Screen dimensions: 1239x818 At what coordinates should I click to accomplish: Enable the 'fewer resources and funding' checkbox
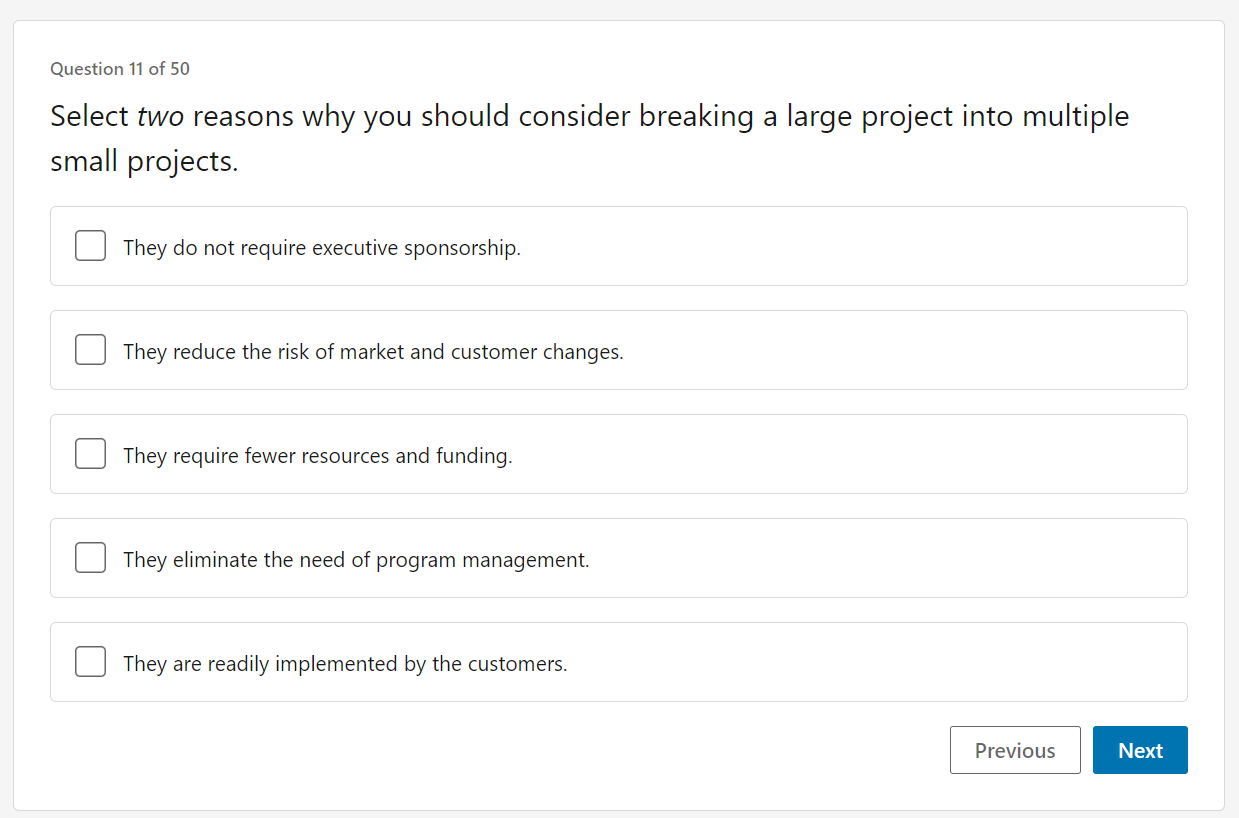click(90, 454)
